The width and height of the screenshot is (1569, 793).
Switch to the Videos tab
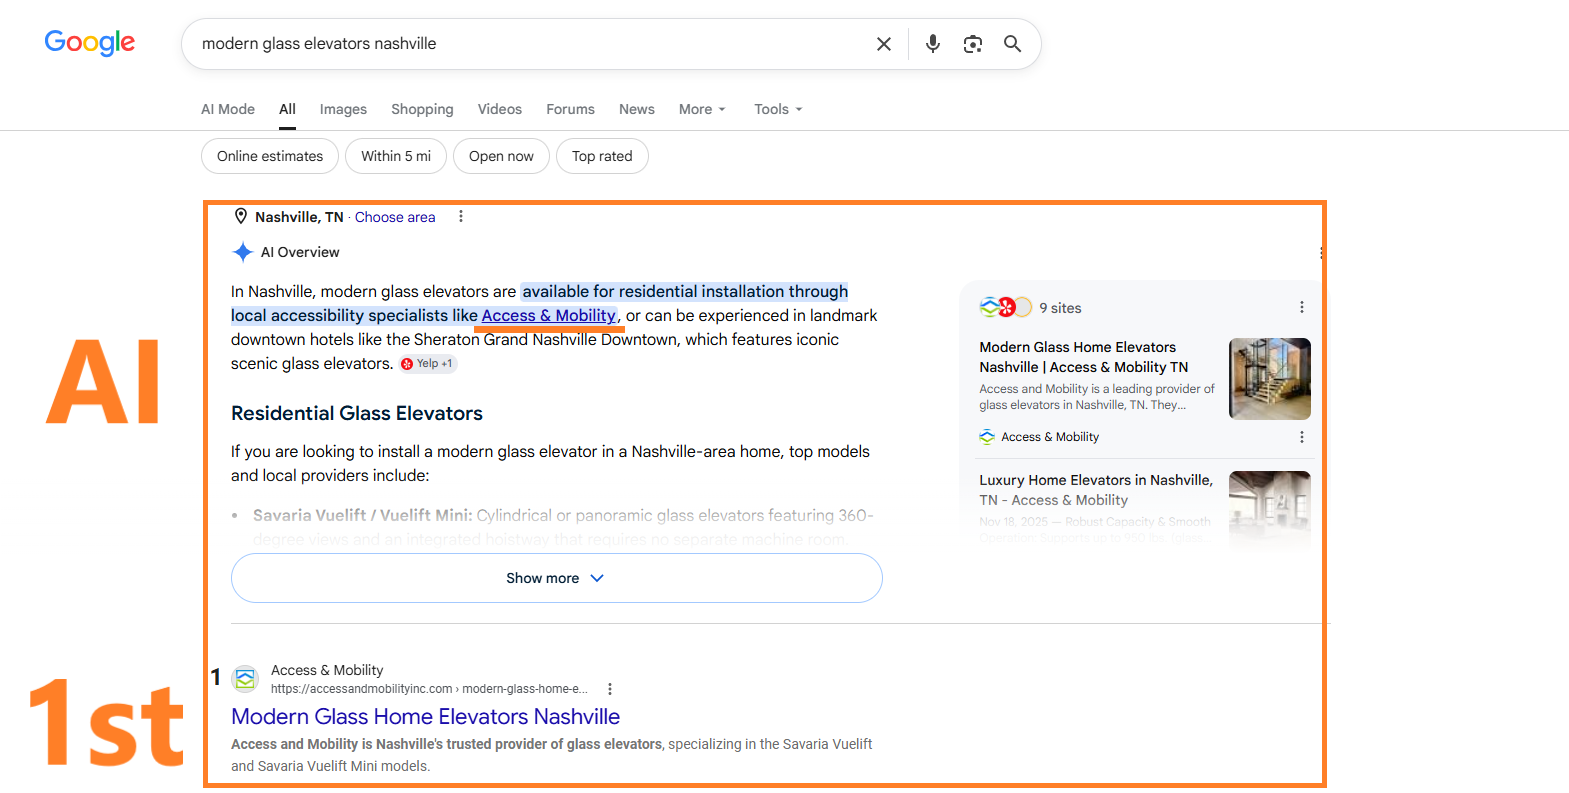500,109
